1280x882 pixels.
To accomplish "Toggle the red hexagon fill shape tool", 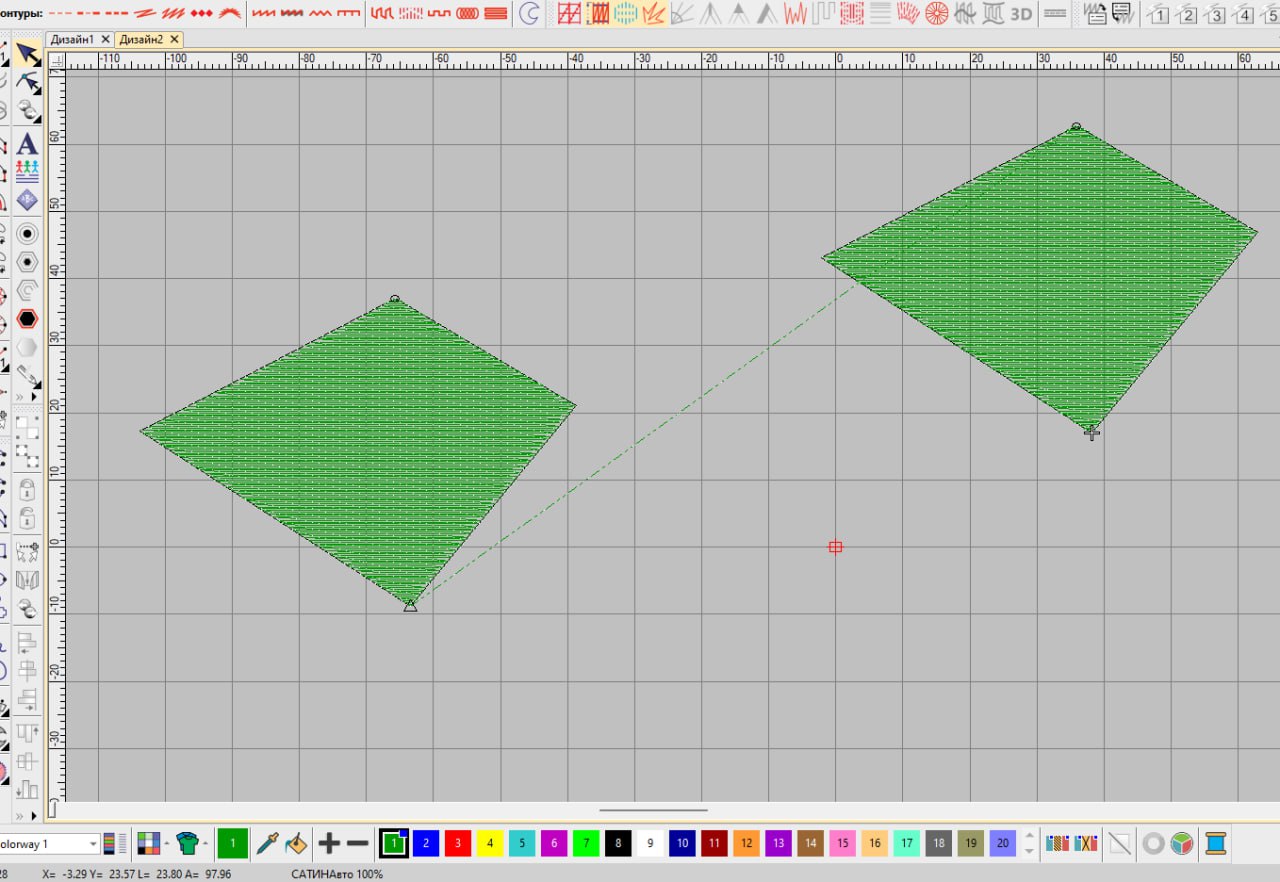I will [28, 319].
